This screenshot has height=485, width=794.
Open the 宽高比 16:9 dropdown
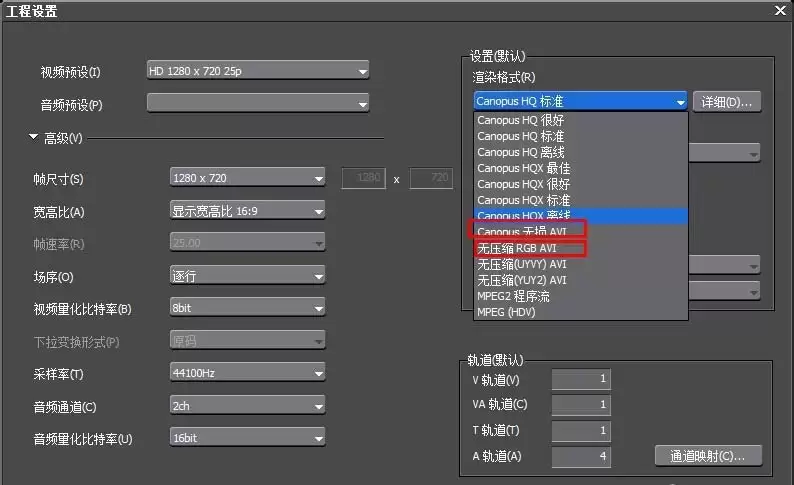coord(247,211)
